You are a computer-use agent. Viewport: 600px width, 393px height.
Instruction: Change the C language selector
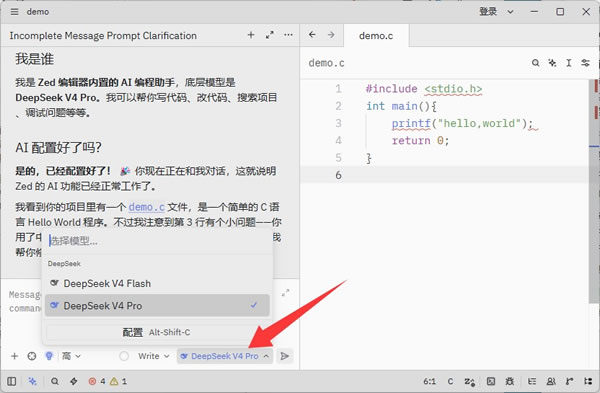[x=450, y=381]
